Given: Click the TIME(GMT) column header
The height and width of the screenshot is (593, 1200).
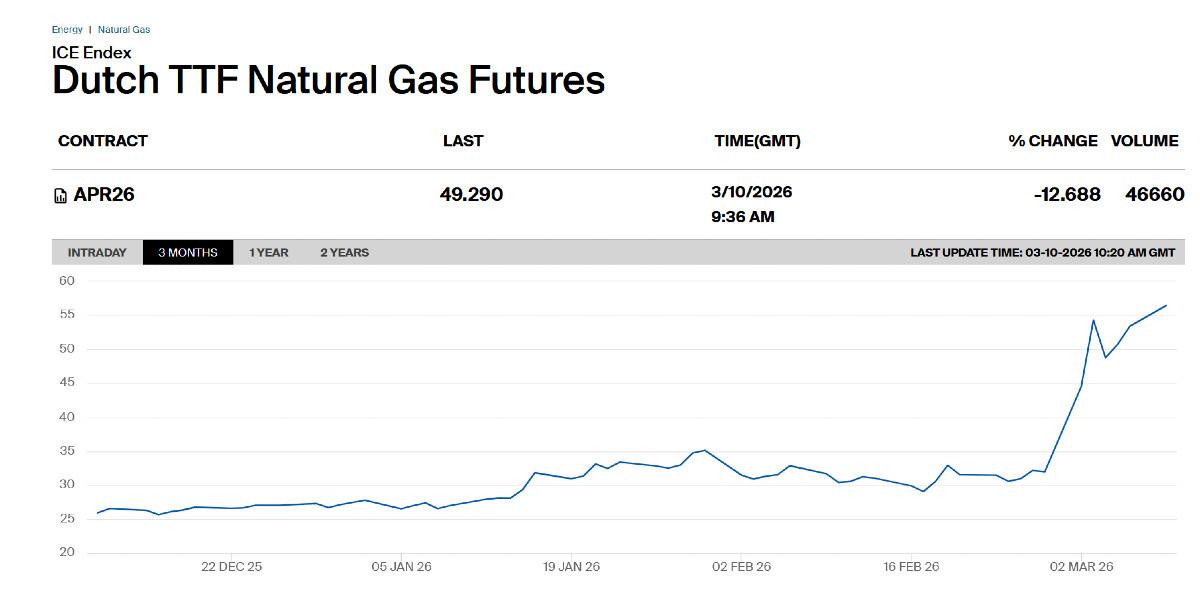Looking at the screenshot, I should (x=757, y=141).
